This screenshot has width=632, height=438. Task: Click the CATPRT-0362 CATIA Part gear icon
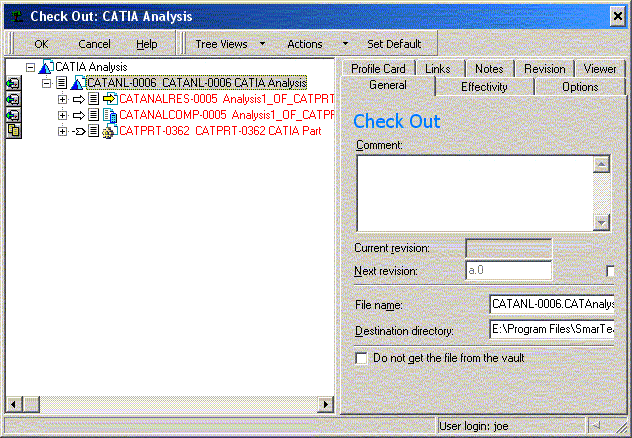pyautogui.click(x=110, y=132)
